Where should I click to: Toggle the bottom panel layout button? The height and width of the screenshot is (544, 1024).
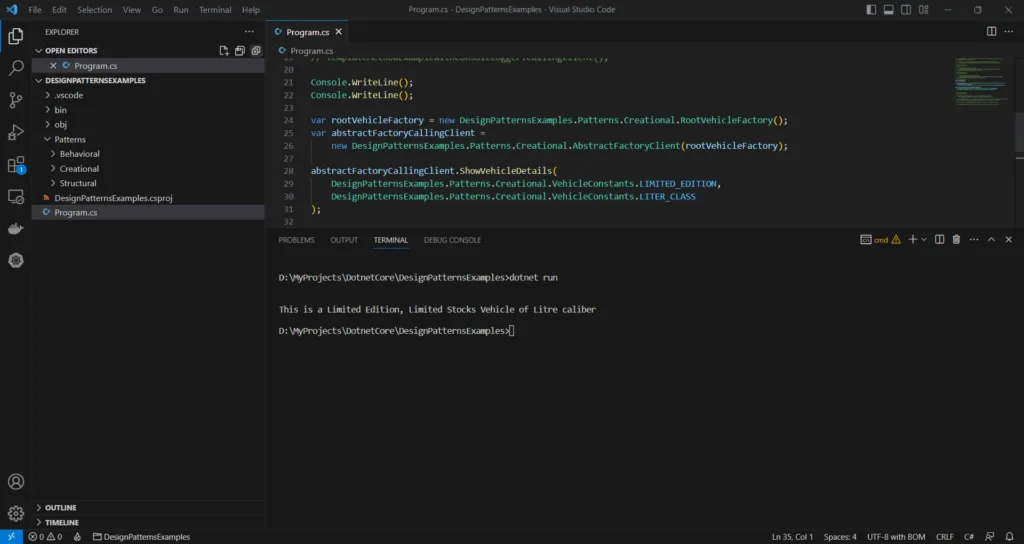(x=889, y=10)
